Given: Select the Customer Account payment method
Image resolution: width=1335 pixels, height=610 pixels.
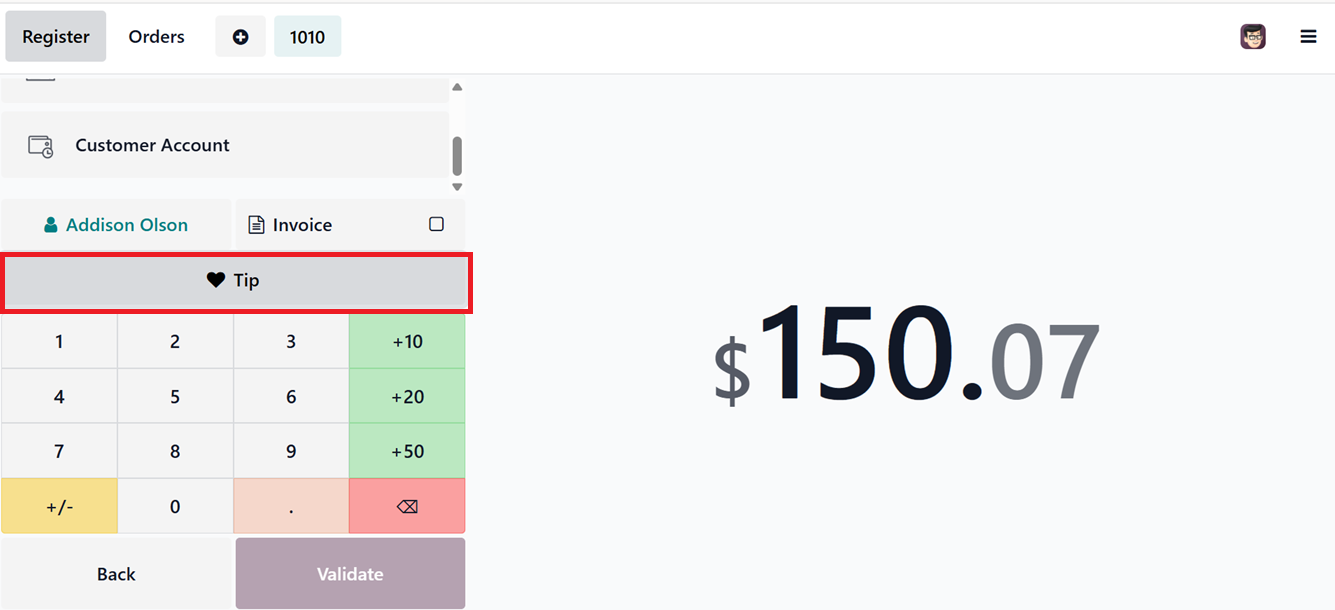Looking at the screenshot, I should [225, 145].
